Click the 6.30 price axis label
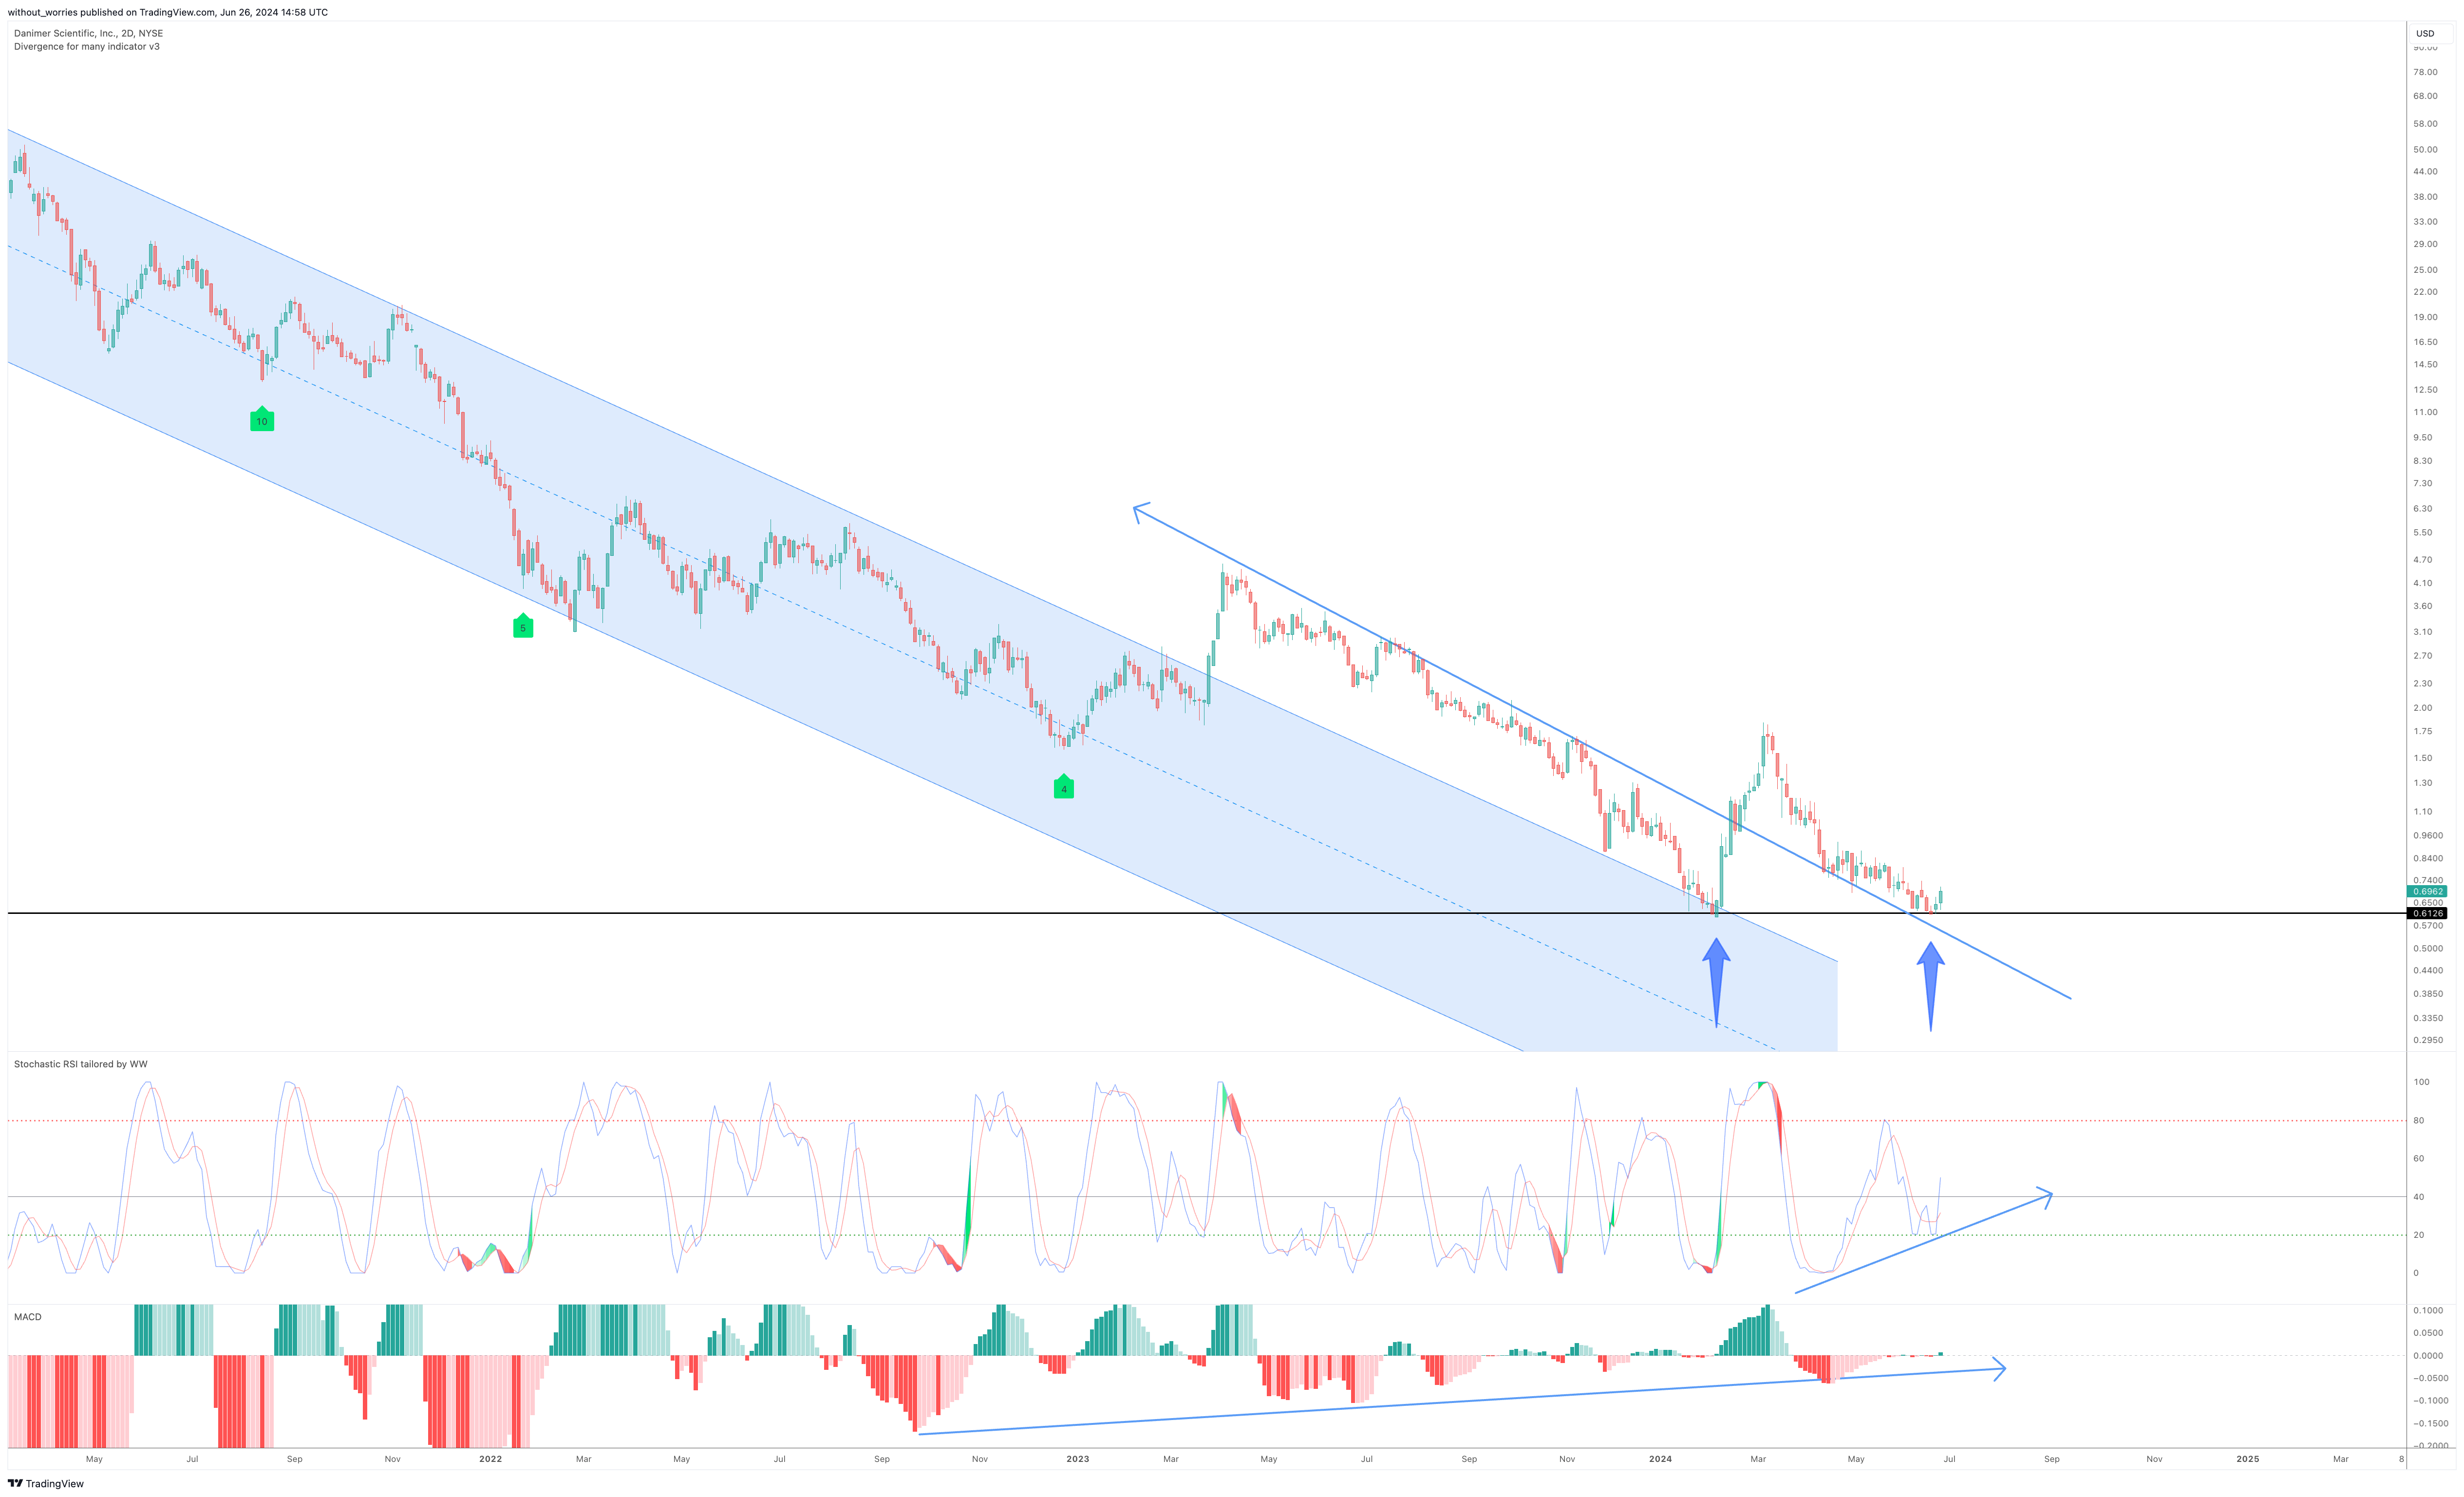The width and height of the screenshot is (2464, 1497). 2422,508
